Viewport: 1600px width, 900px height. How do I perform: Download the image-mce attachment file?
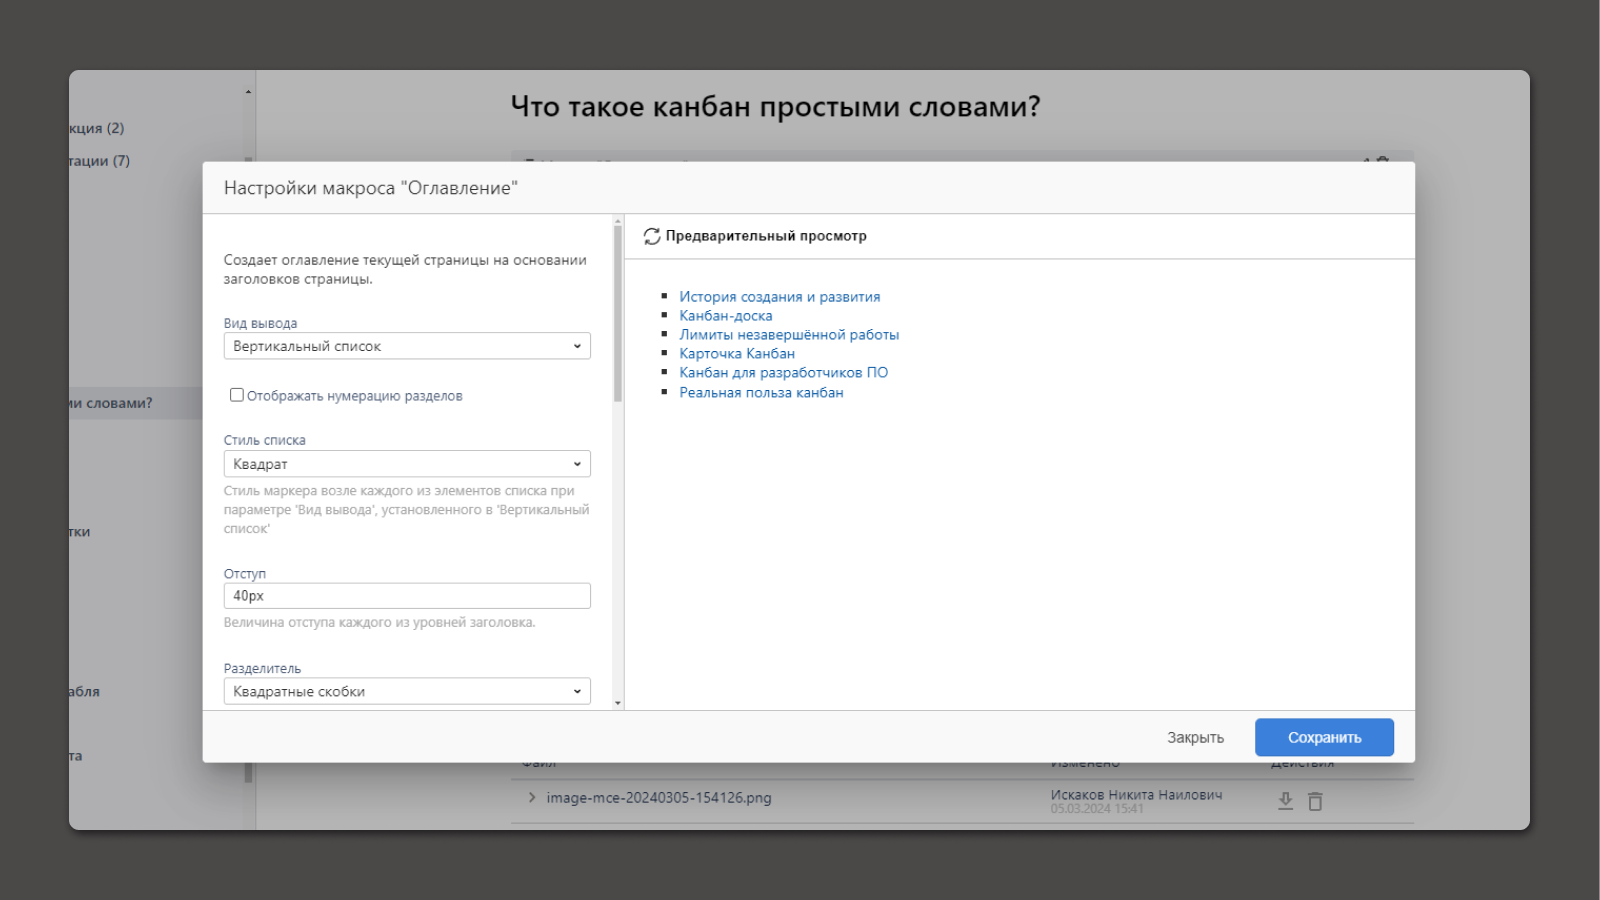pyautogui.click(x=1286, y=801)
